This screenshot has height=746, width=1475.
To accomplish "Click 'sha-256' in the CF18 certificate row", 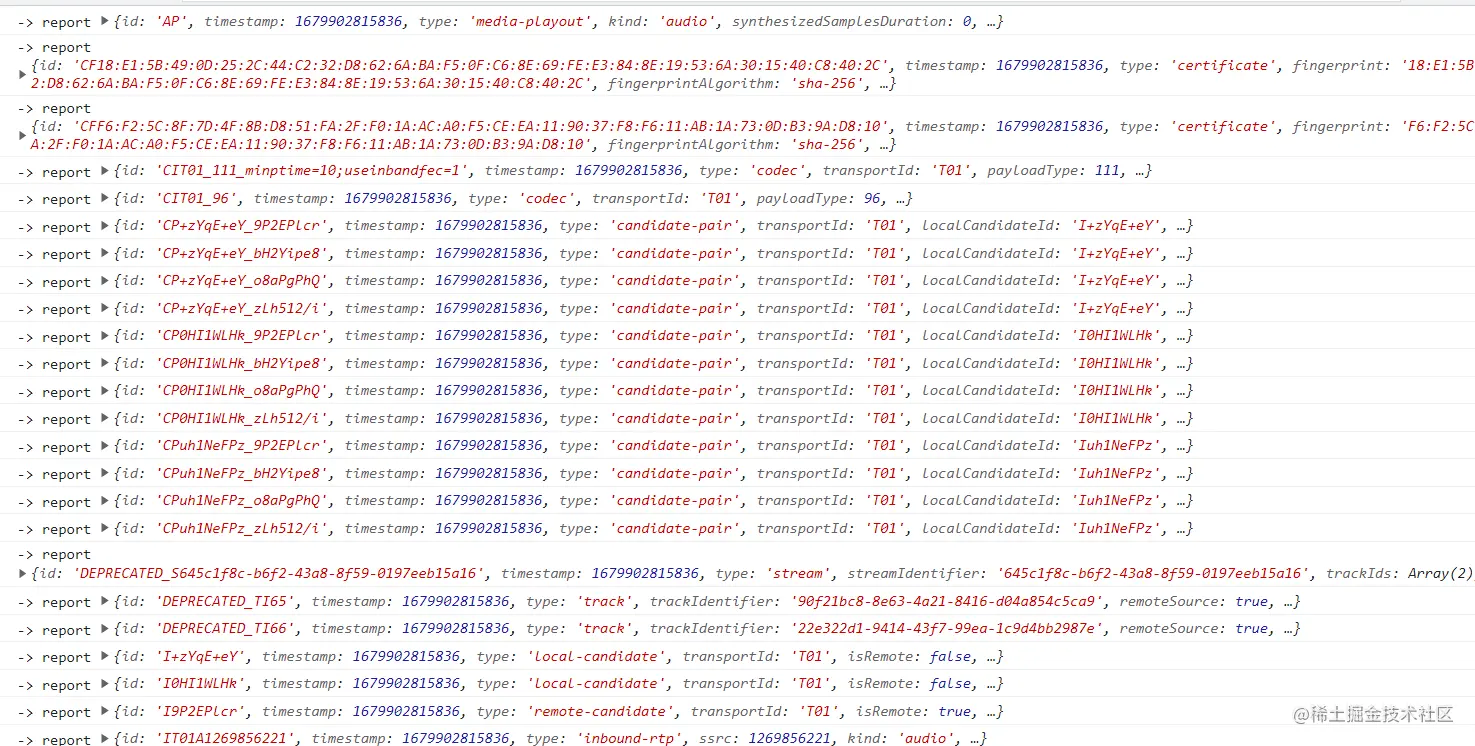I will (828, 84).
